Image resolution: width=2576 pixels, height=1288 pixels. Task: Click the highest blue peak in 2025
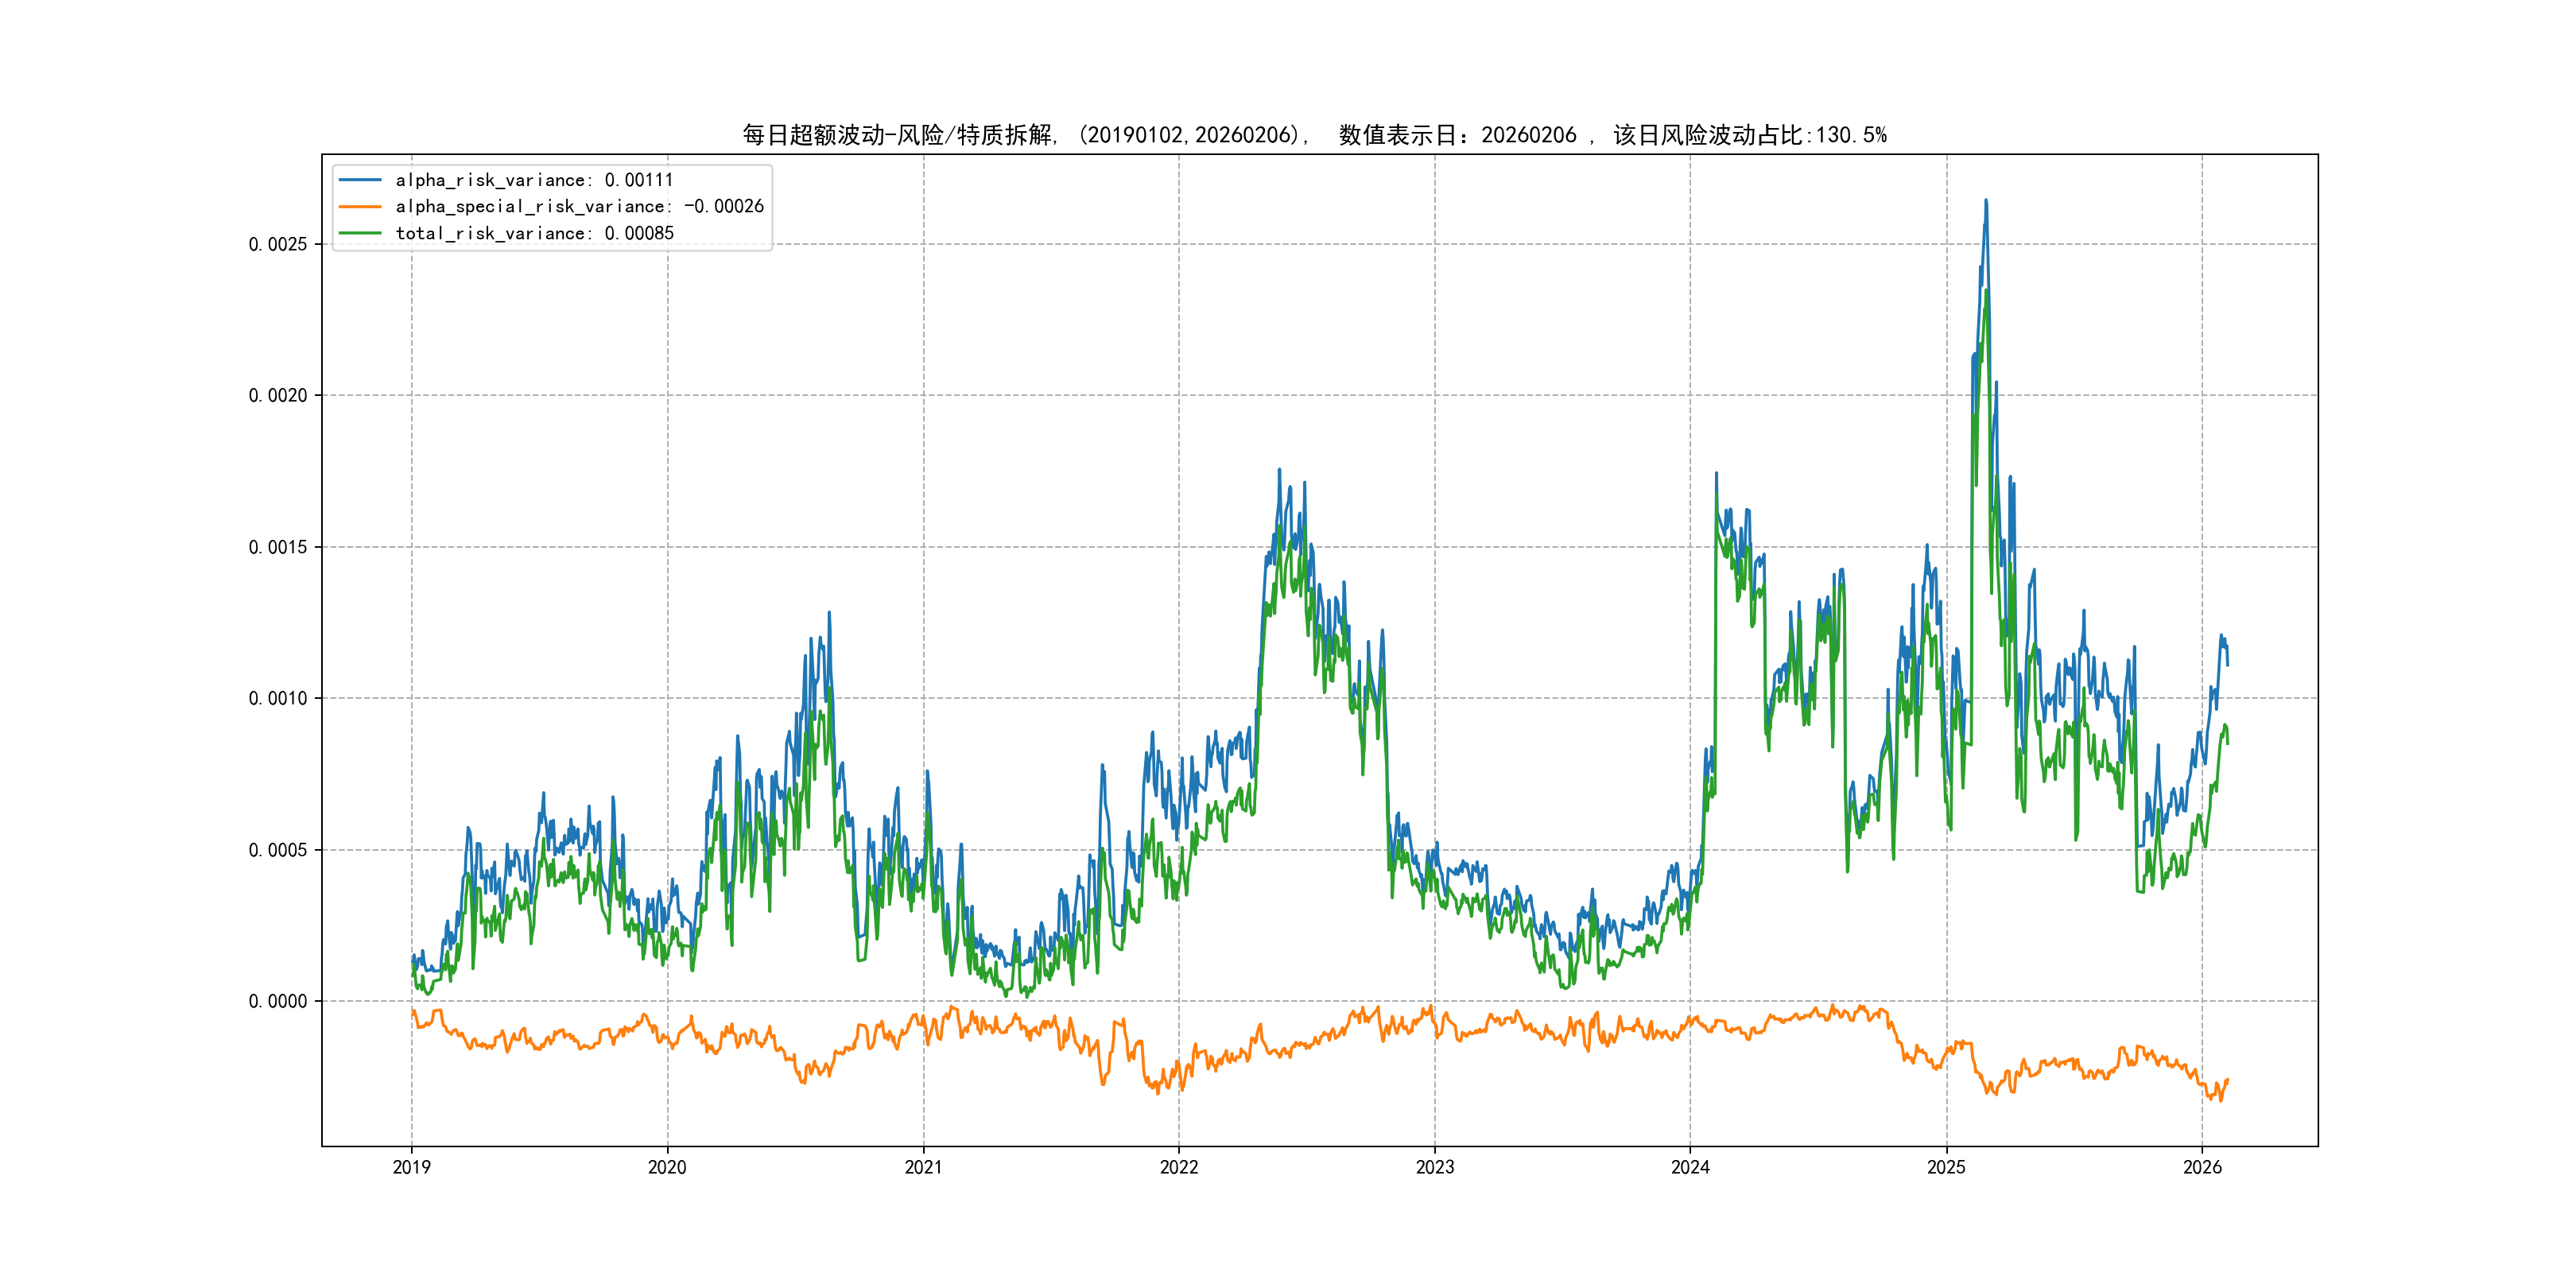[x=1986, y=202]
